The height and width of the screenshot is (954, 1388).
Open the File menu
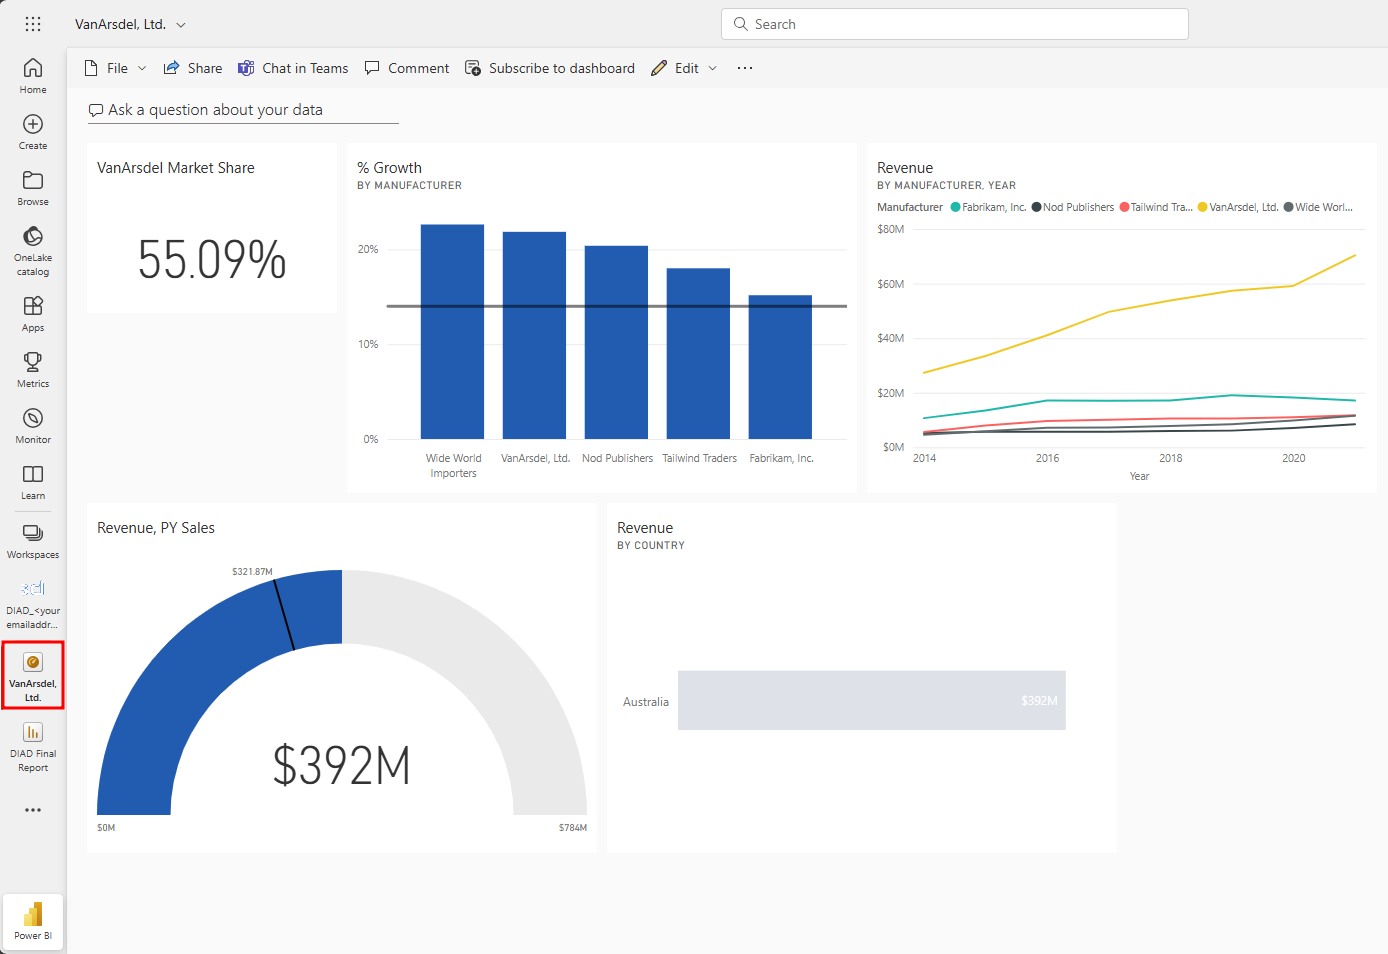(x=116, y=68)
